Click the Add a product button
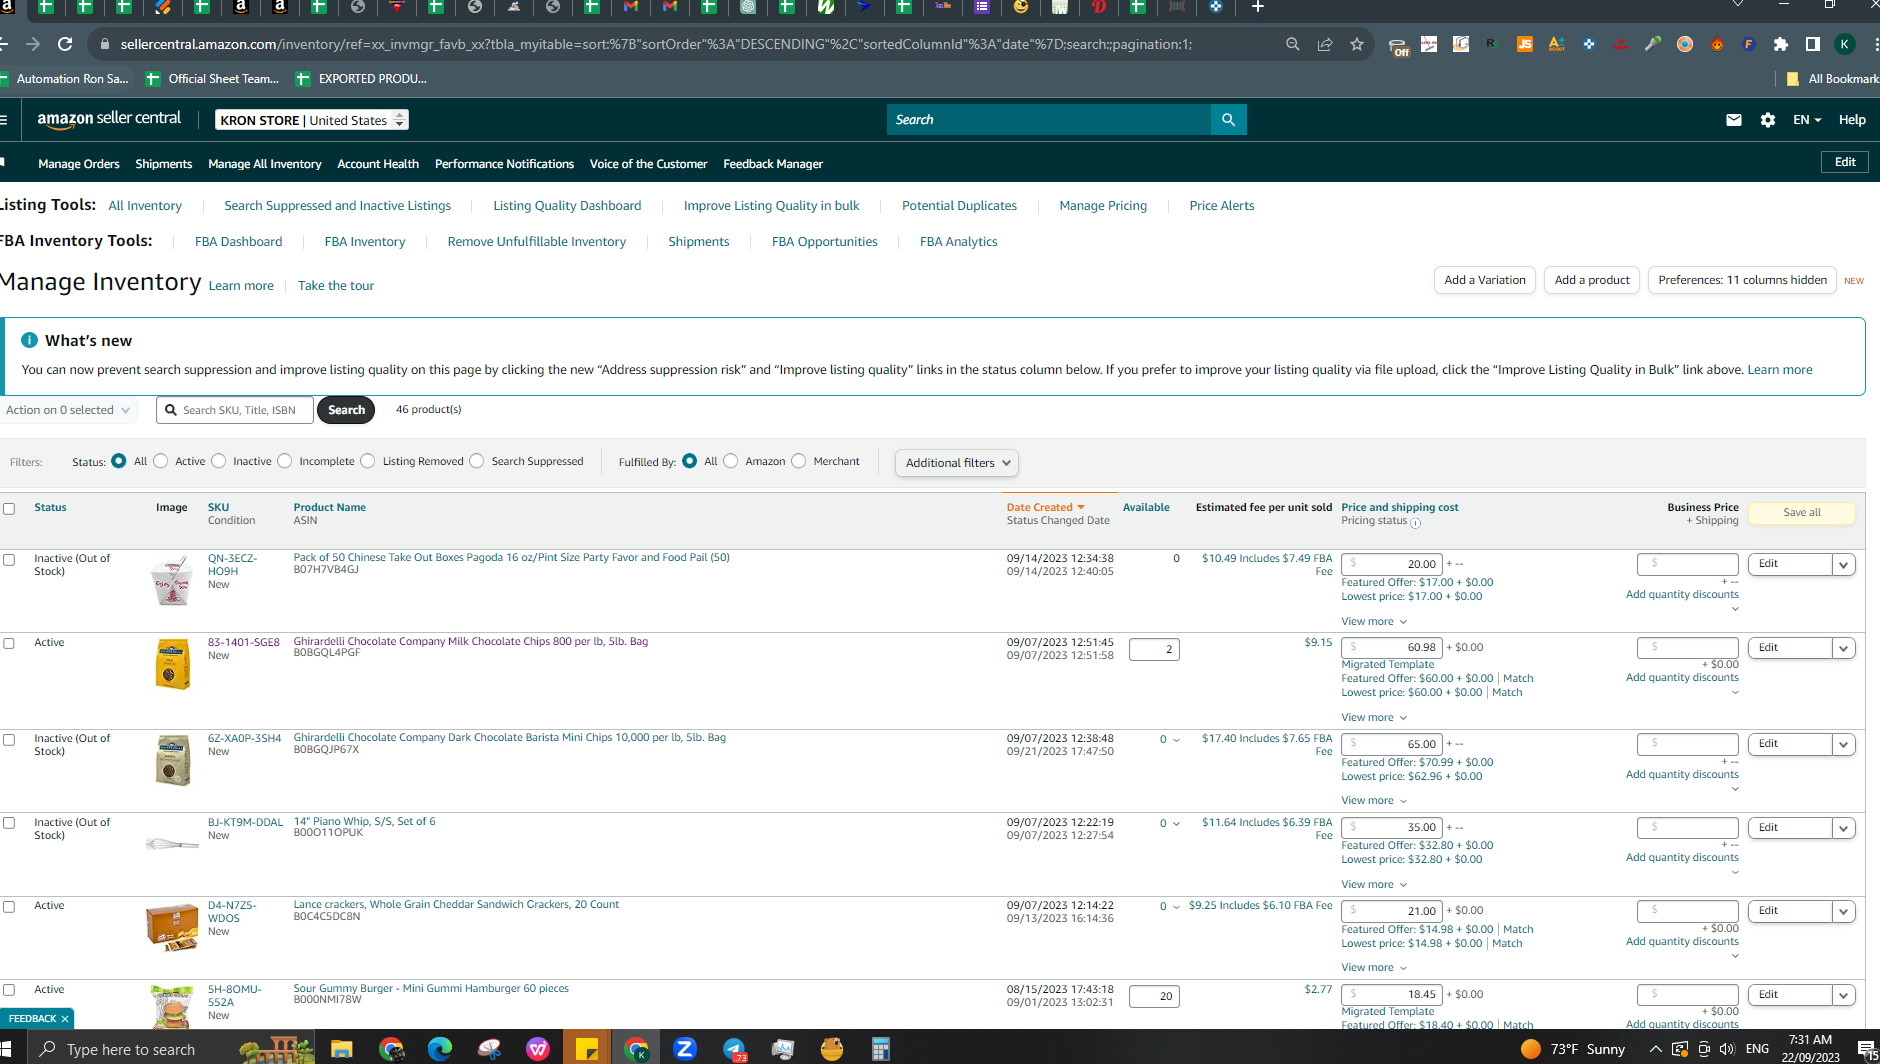The image size is (1880, 1064). click(1592, 280)
